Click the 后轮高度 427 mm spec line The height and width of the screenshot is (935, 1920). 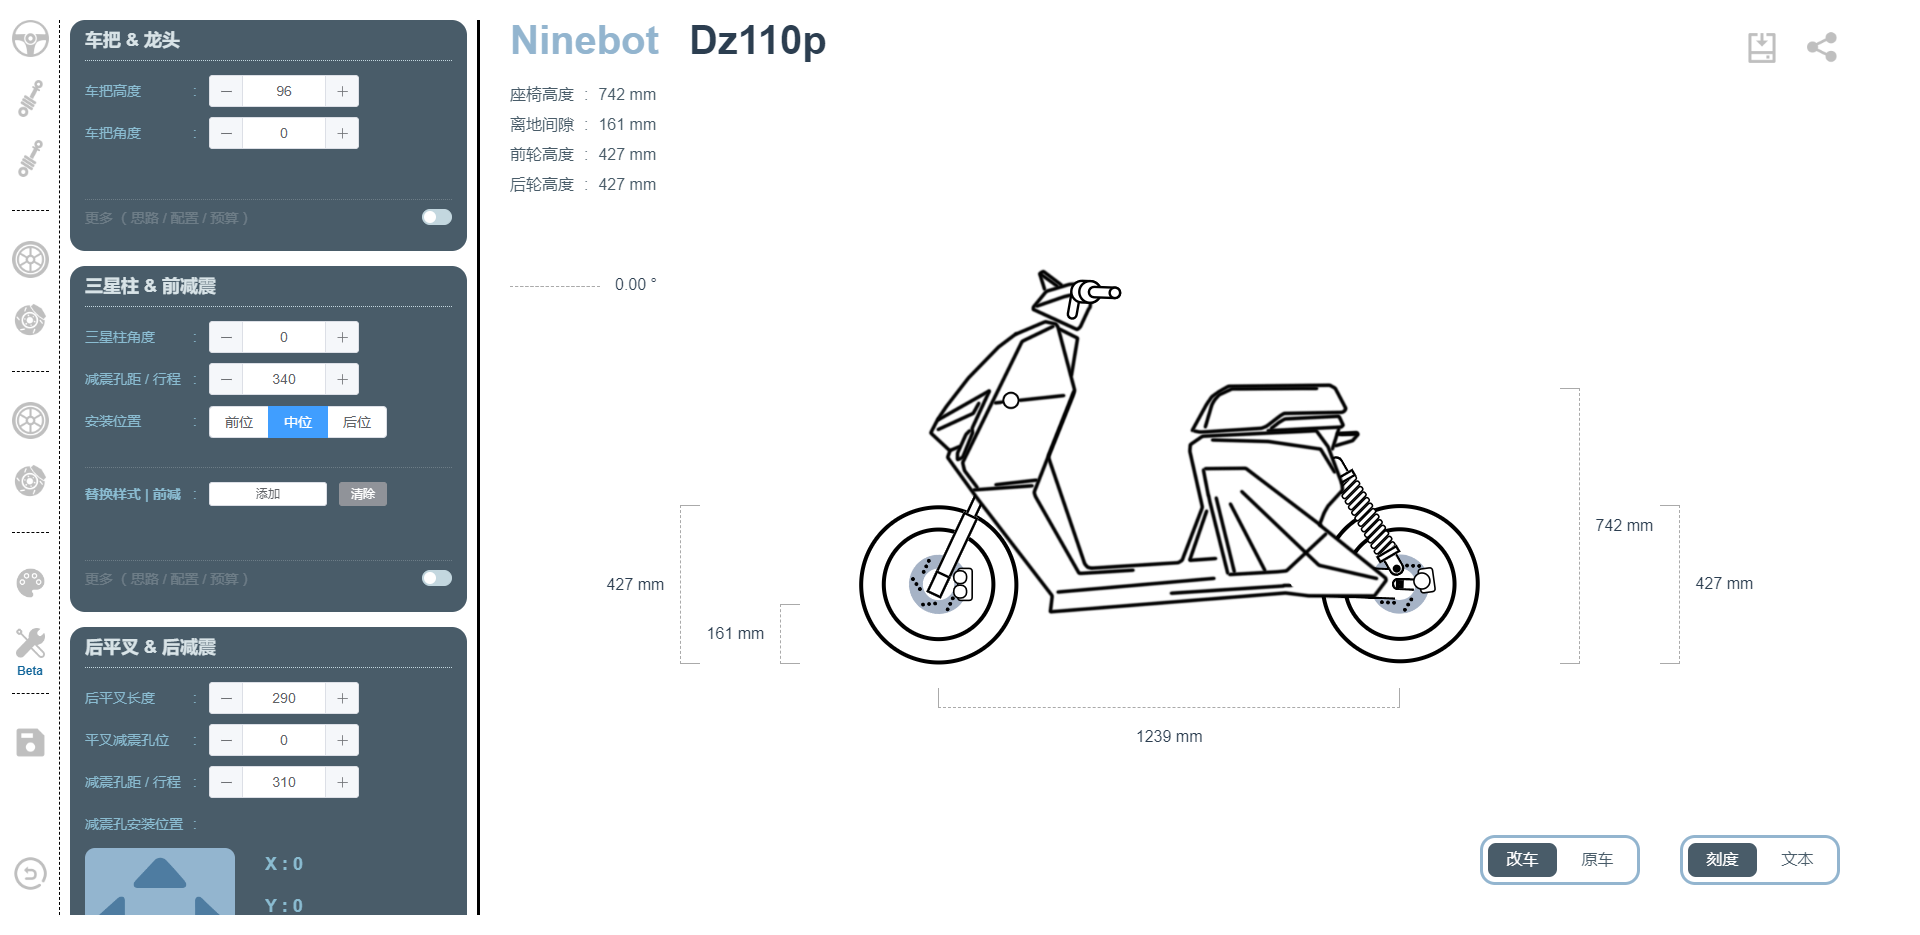[583, 184]
